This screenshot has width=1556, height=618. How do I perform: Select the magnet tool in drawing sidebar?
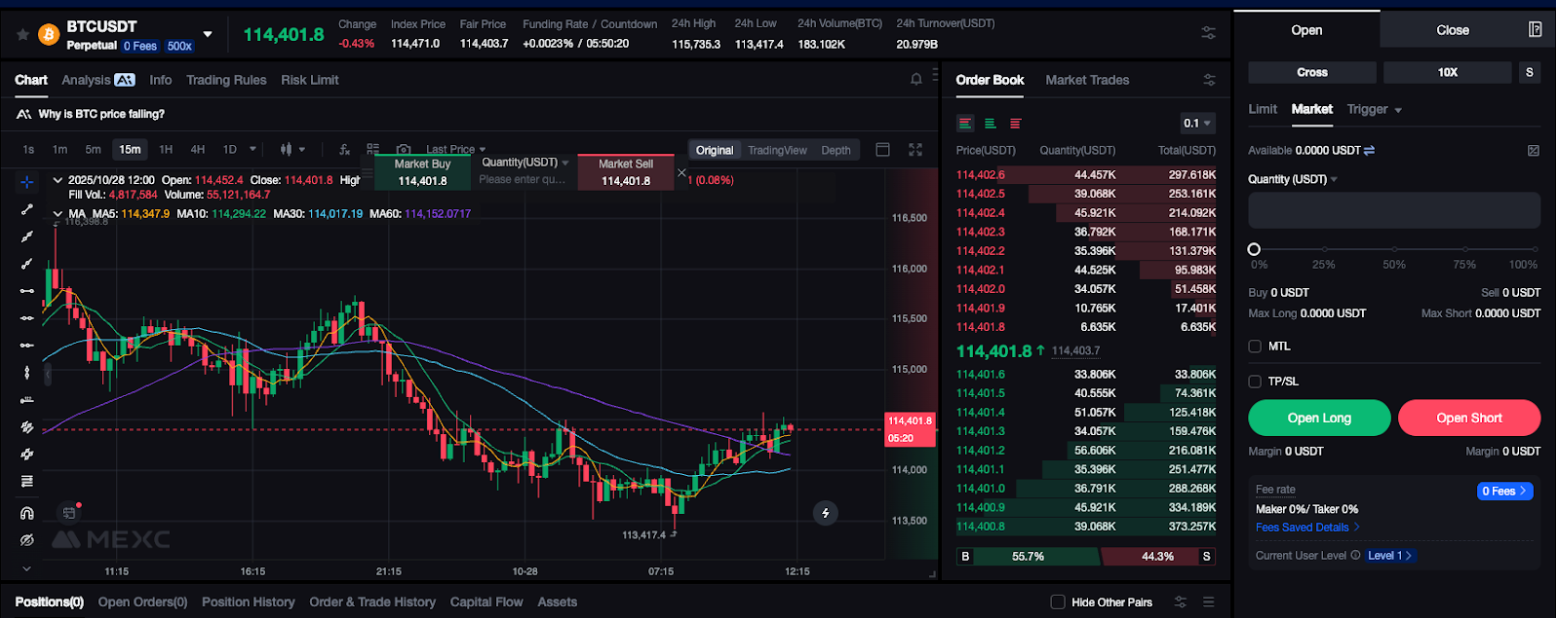tap(27, 513)
